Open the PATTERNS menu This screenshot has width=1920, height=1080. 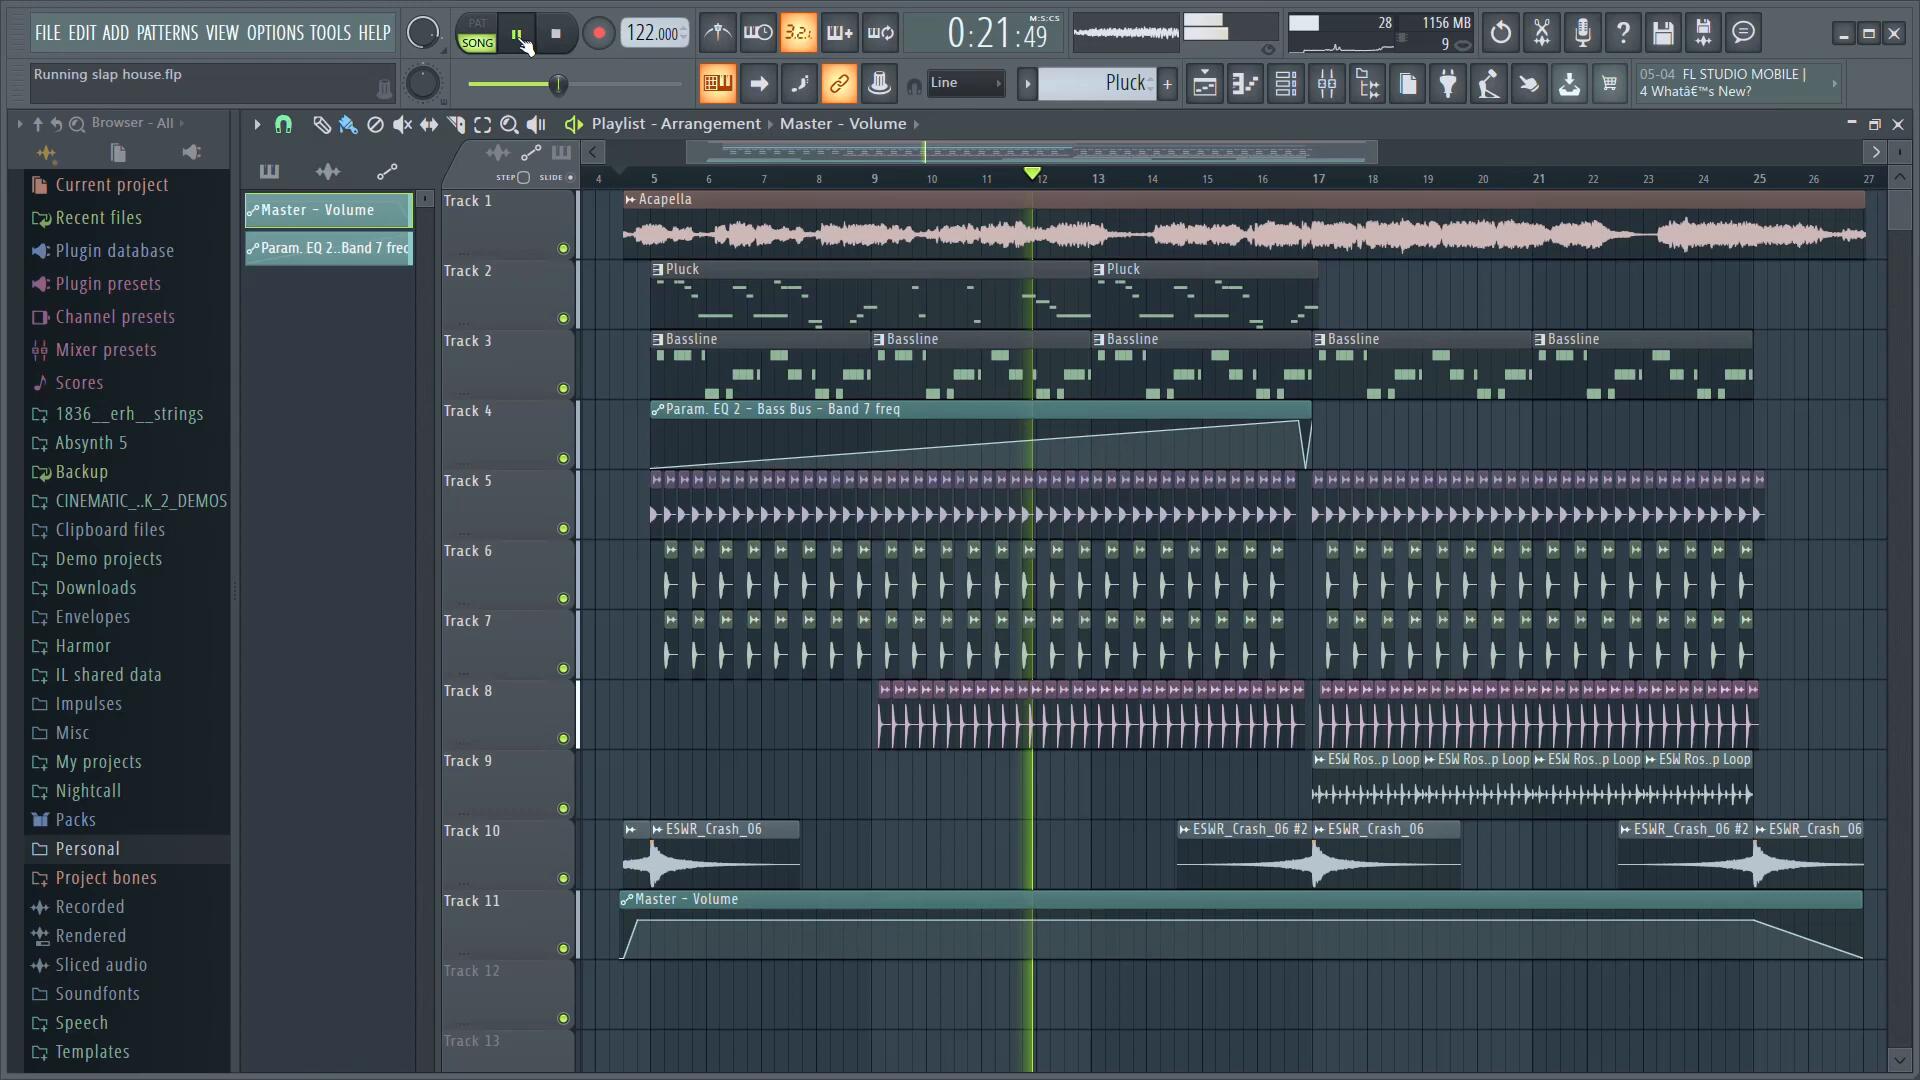click(x=167, y=33)
